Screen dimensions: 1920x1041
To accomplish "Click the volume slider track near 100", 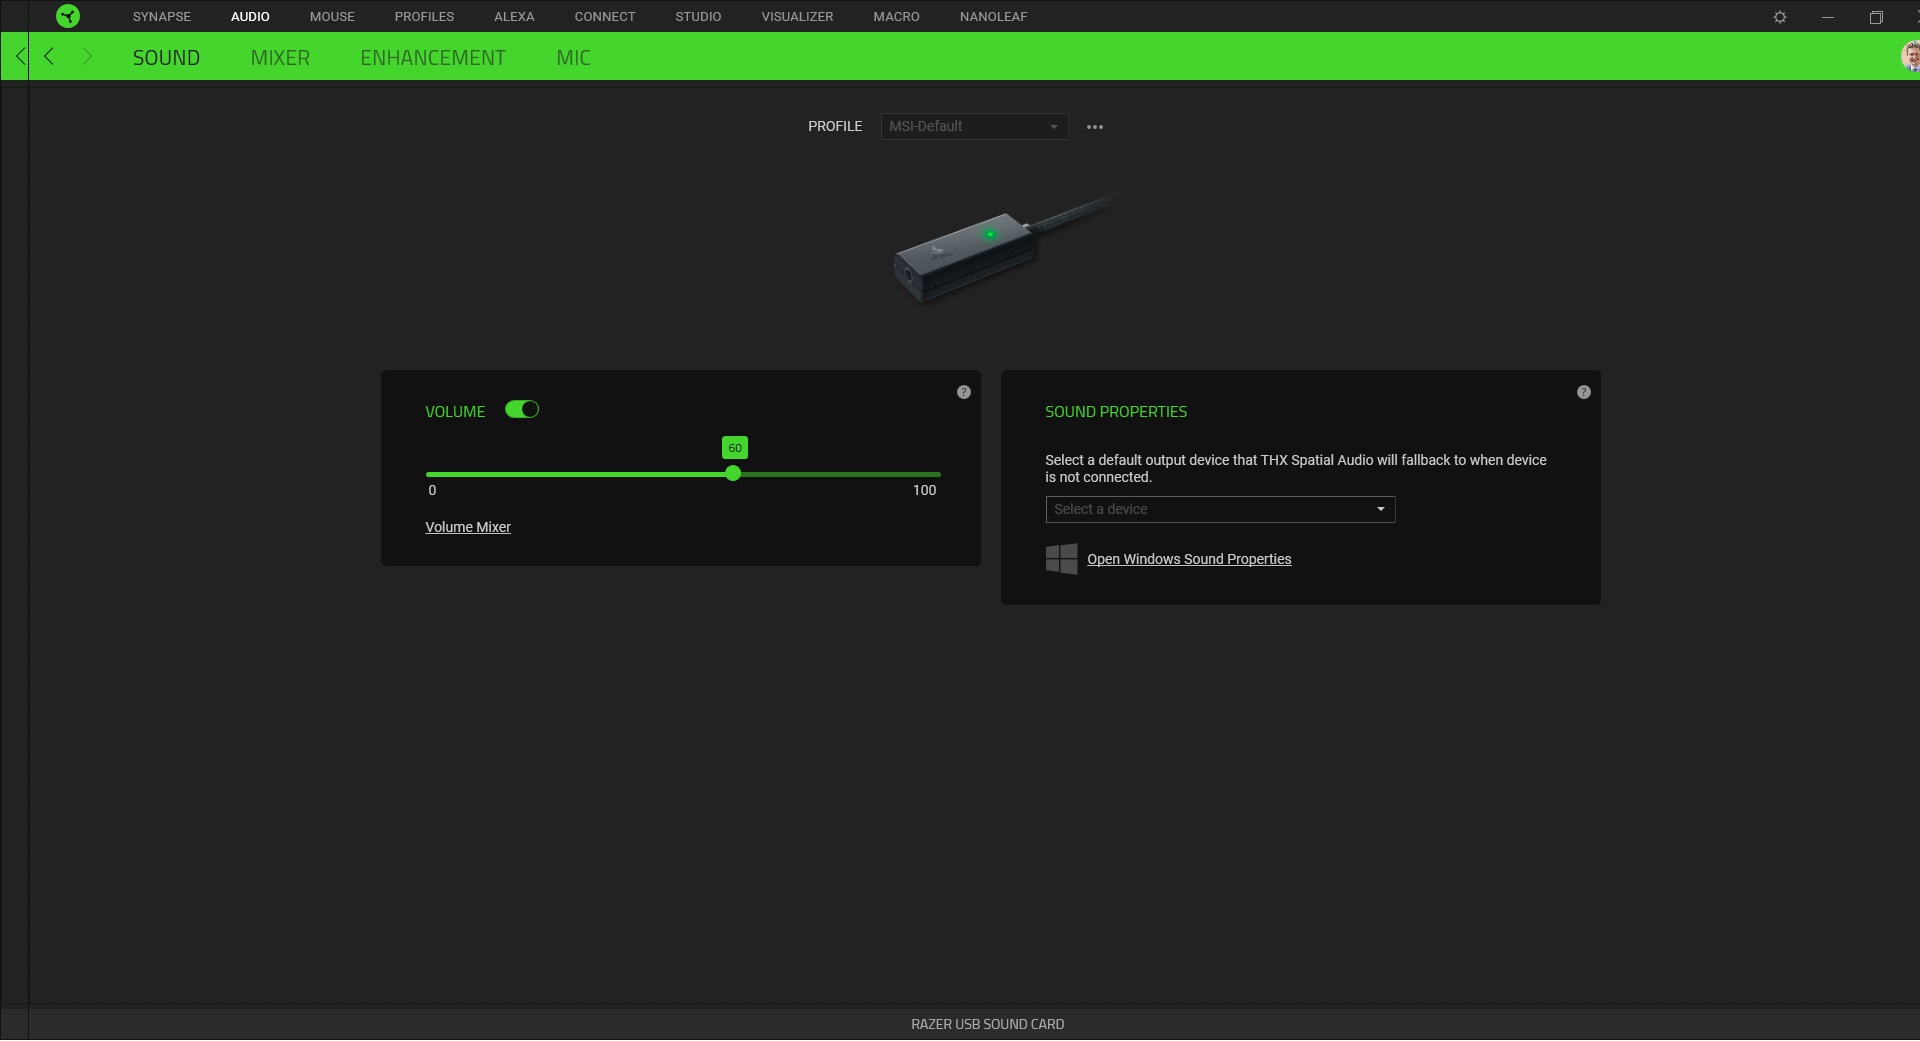I will pos(936,474).
